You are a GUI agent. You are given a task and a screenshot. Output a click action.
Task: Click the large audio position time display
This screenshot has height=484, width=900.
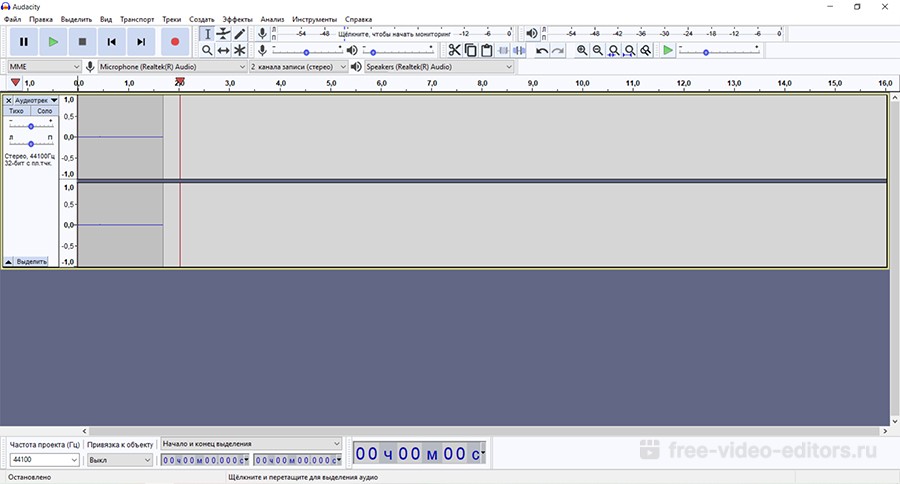coord(420,454)
